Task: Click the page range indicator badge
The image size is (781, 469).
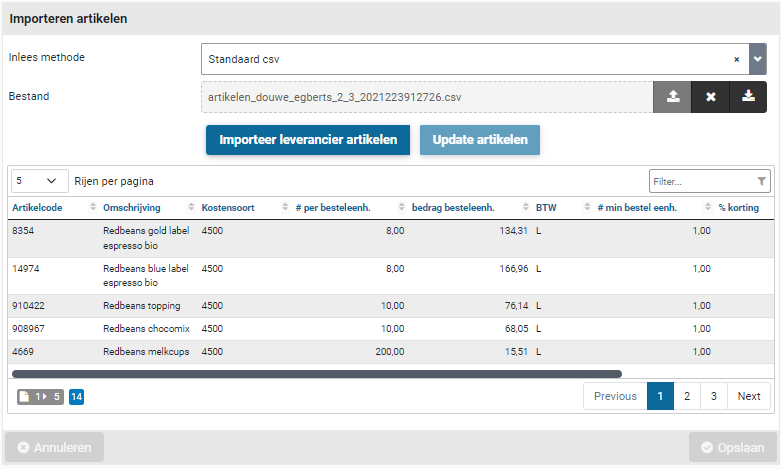Action: [40, 397]
